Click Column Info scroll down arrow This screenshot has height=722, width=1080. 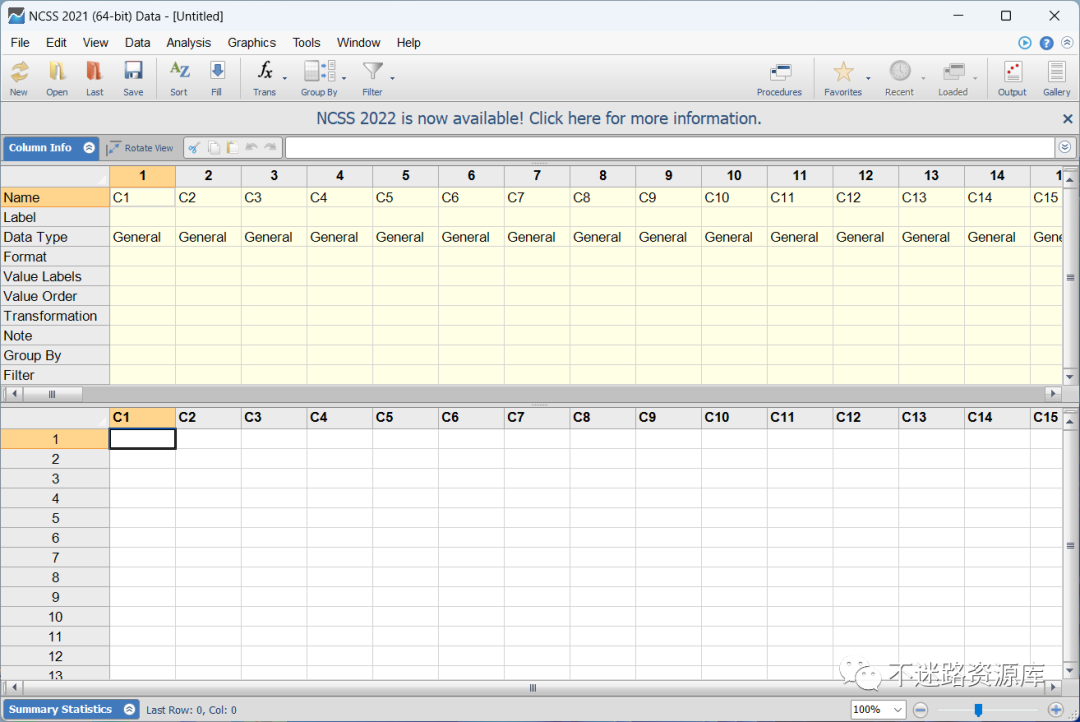[x=1070, y=377]
